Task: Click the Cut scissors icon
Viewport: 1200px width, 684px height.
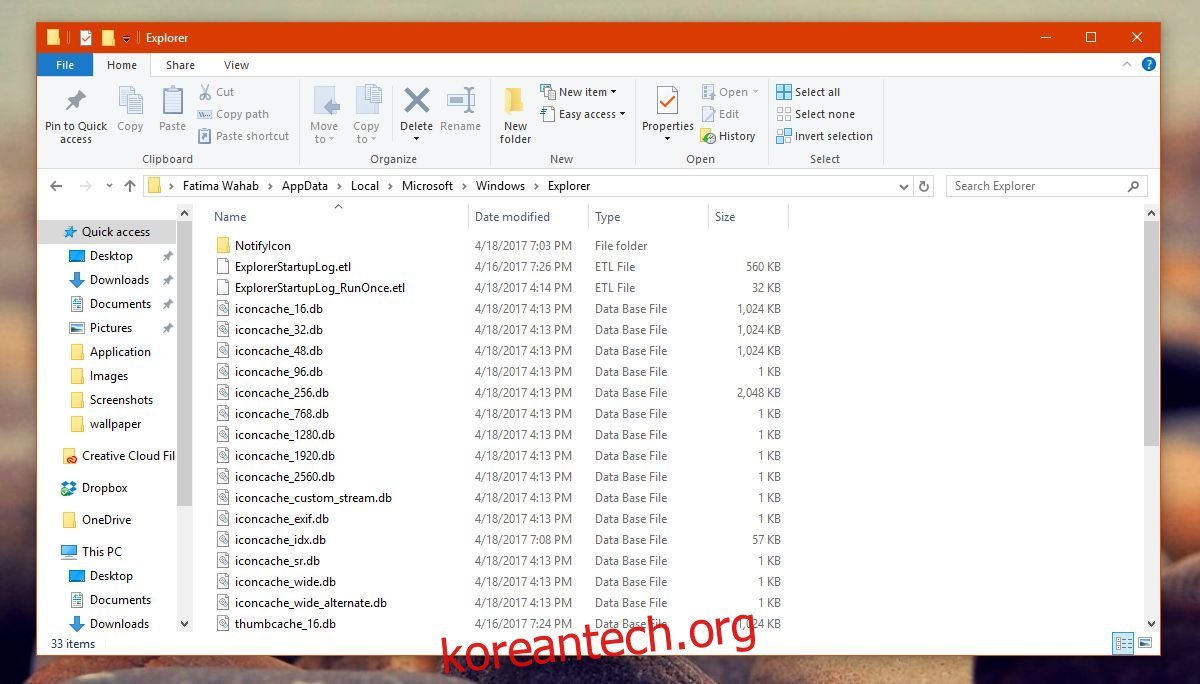Action: point(205,92)
